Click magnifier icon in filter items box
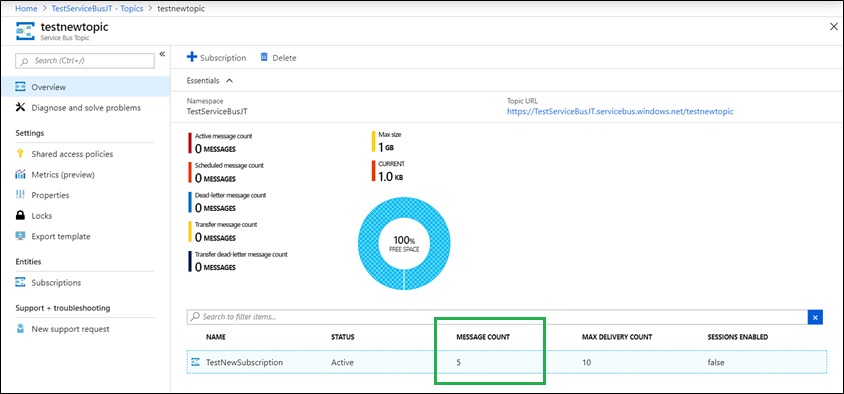844x394 pixels. pyautogui.click(x=195, y=317)
